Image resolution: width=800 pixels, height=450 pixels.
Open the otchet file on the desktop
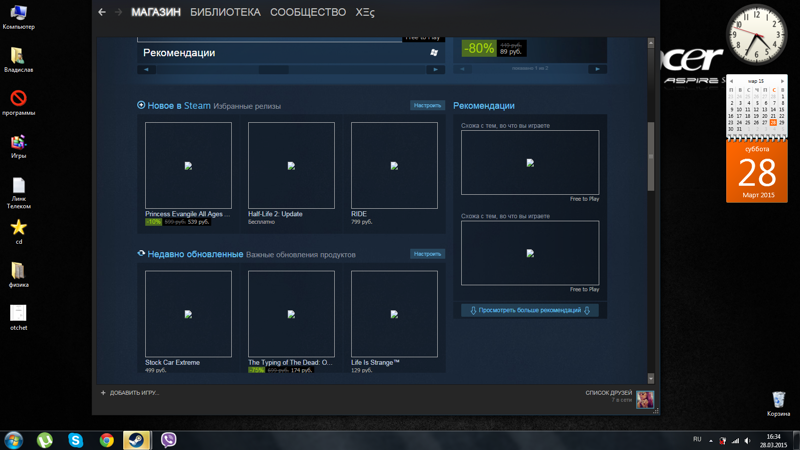18,317
